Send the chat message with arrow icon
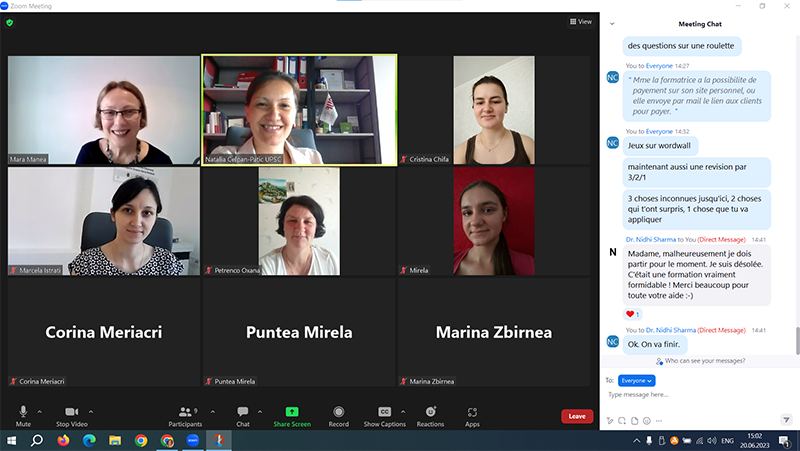This screenshot has height=451, width=800. (x=787, y=420)
